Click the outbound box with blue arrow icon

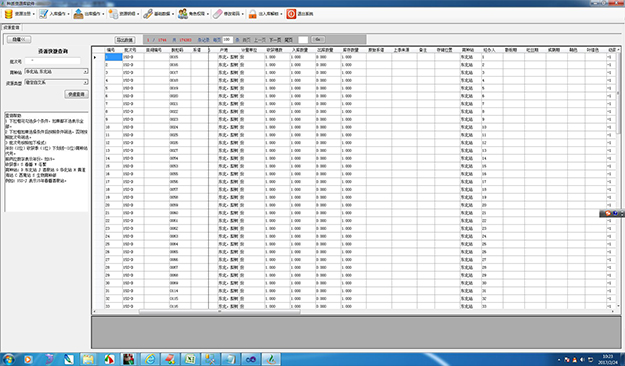point(78,14)
